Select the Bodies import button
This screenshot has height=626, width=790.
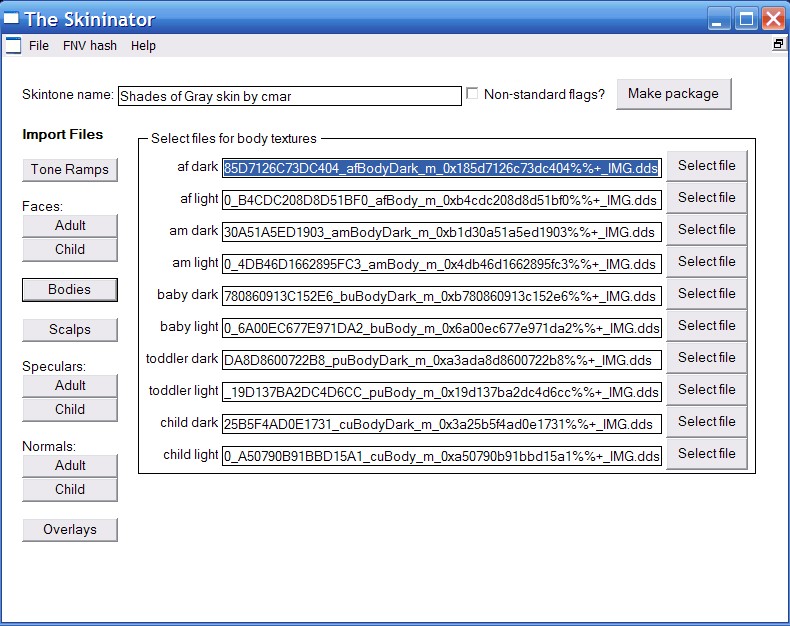pyautogui.click(x=70, y=289)
